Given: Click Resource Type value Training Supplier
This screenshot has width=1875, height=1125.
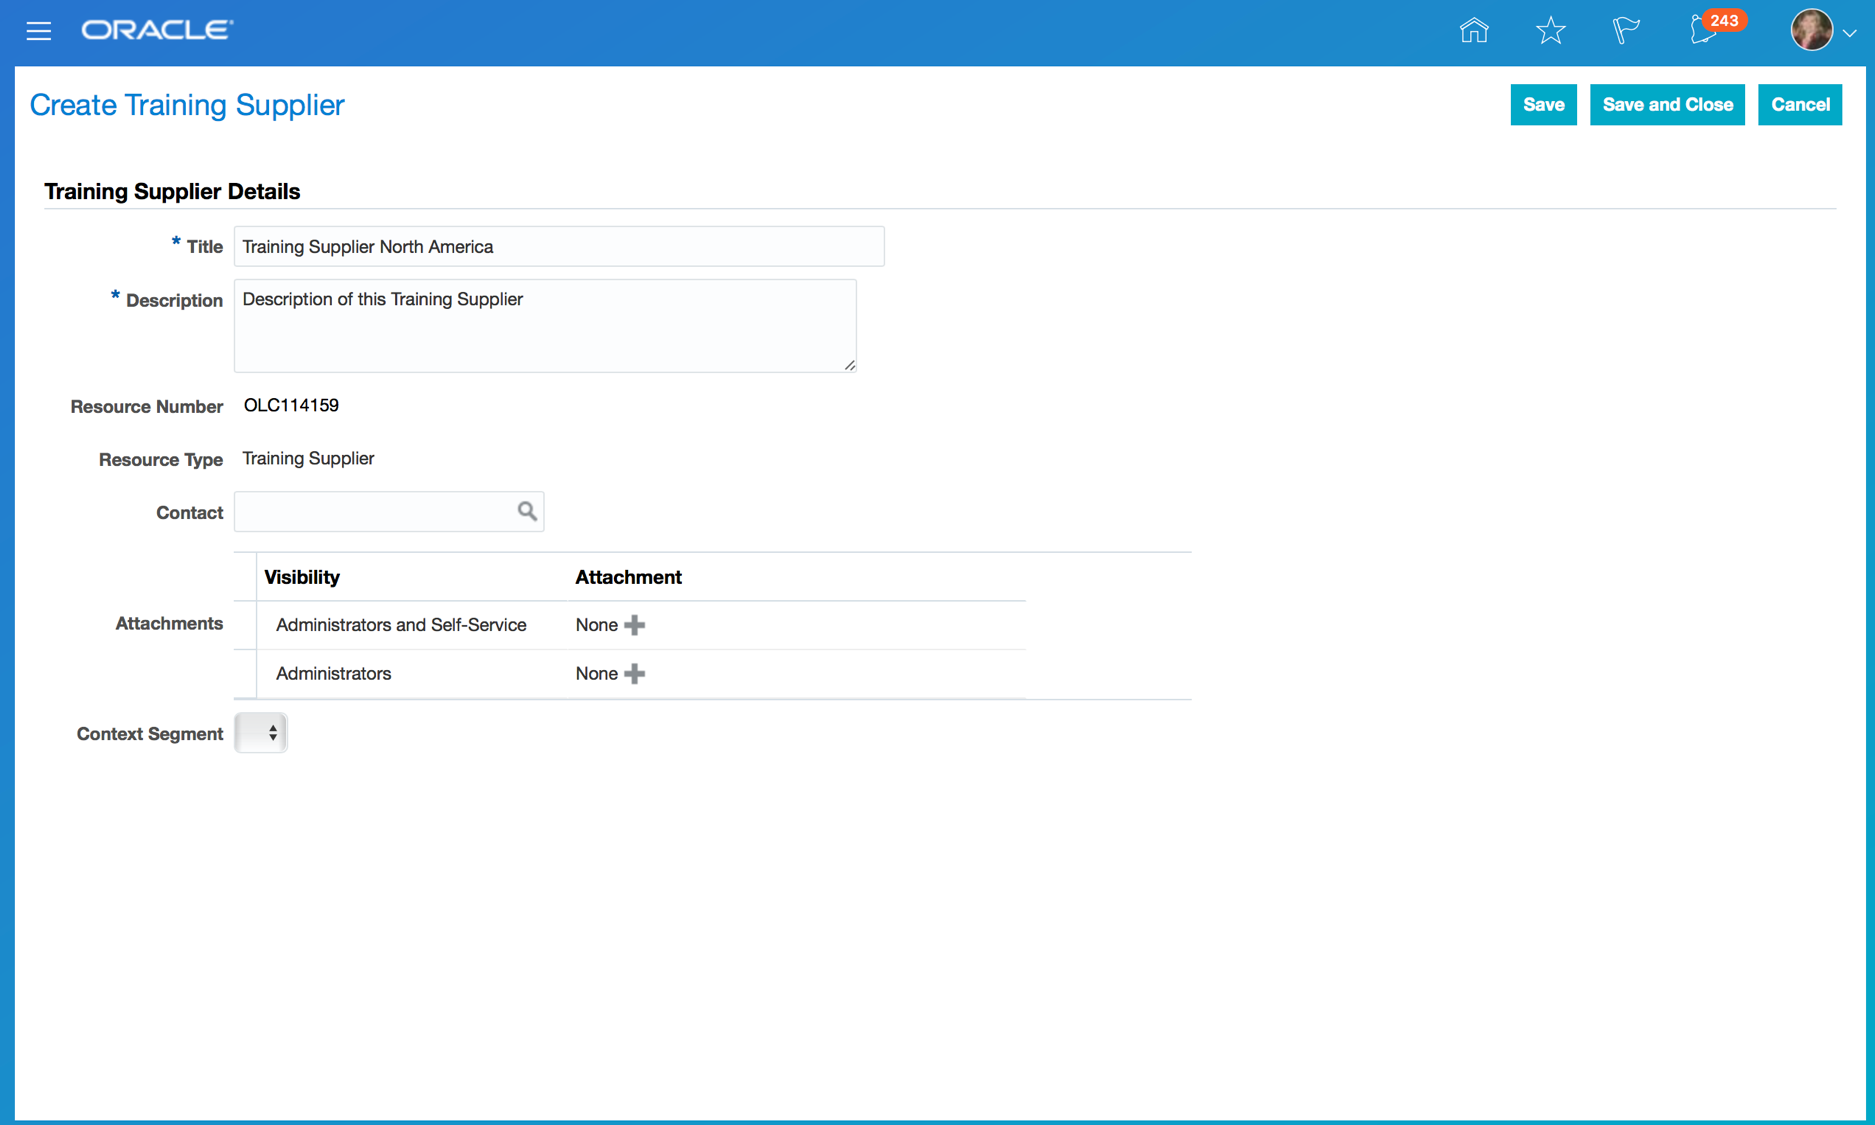Looking at the screenshot, I should pos(308,458).
